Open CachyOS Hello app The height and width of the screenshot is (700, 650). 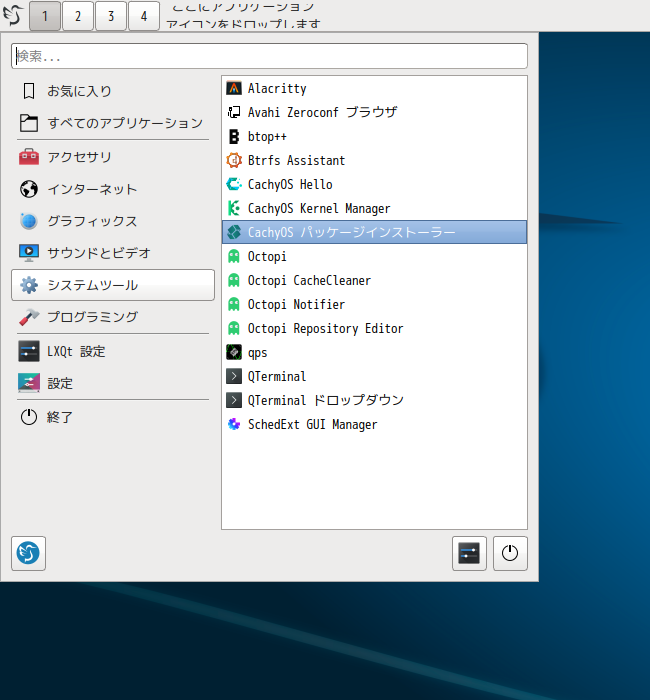coord(289,185)
